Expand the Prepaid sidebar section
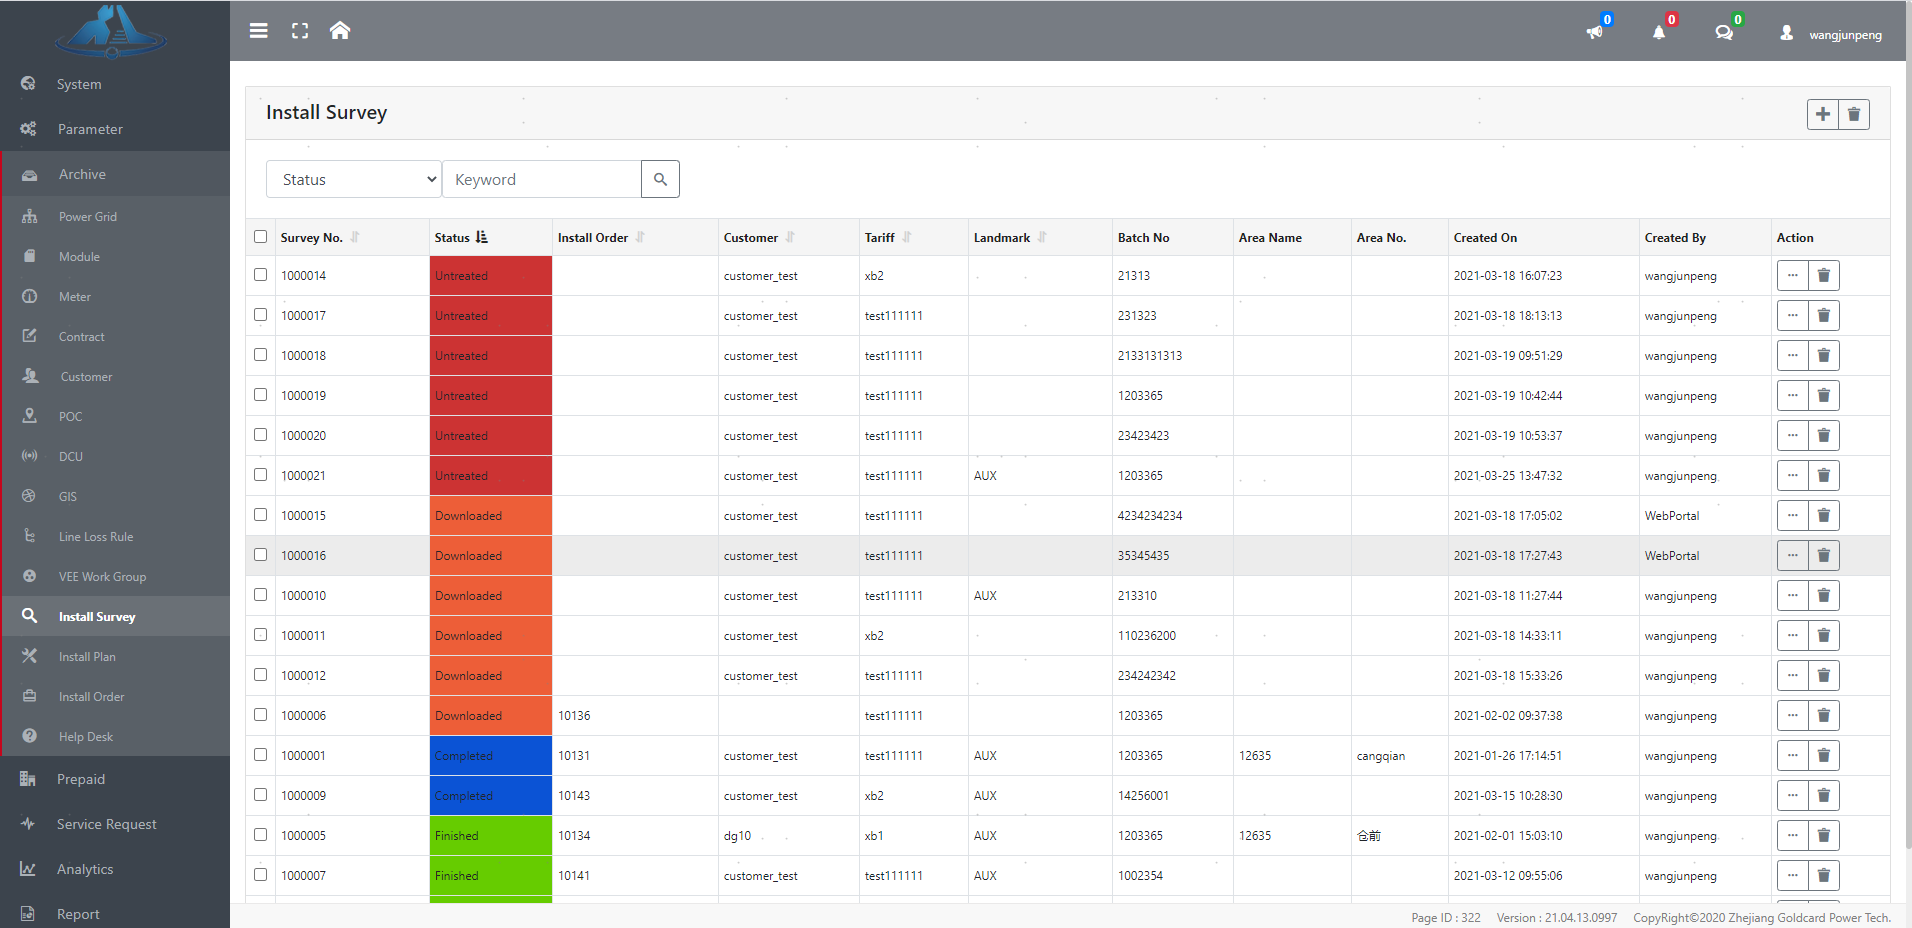This screenshot has height=928, width=1912. 81,779
